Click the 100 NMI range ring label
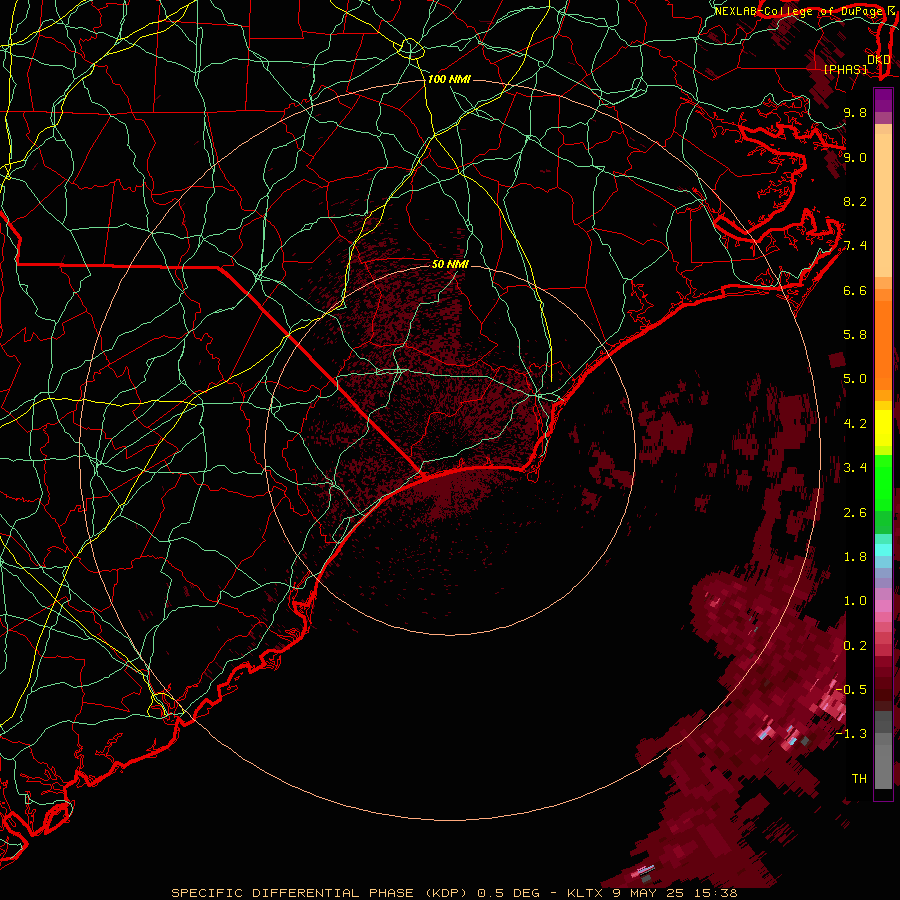Viewport: 900px width, 900px height. pyautogui.click(x=449, y=79)
